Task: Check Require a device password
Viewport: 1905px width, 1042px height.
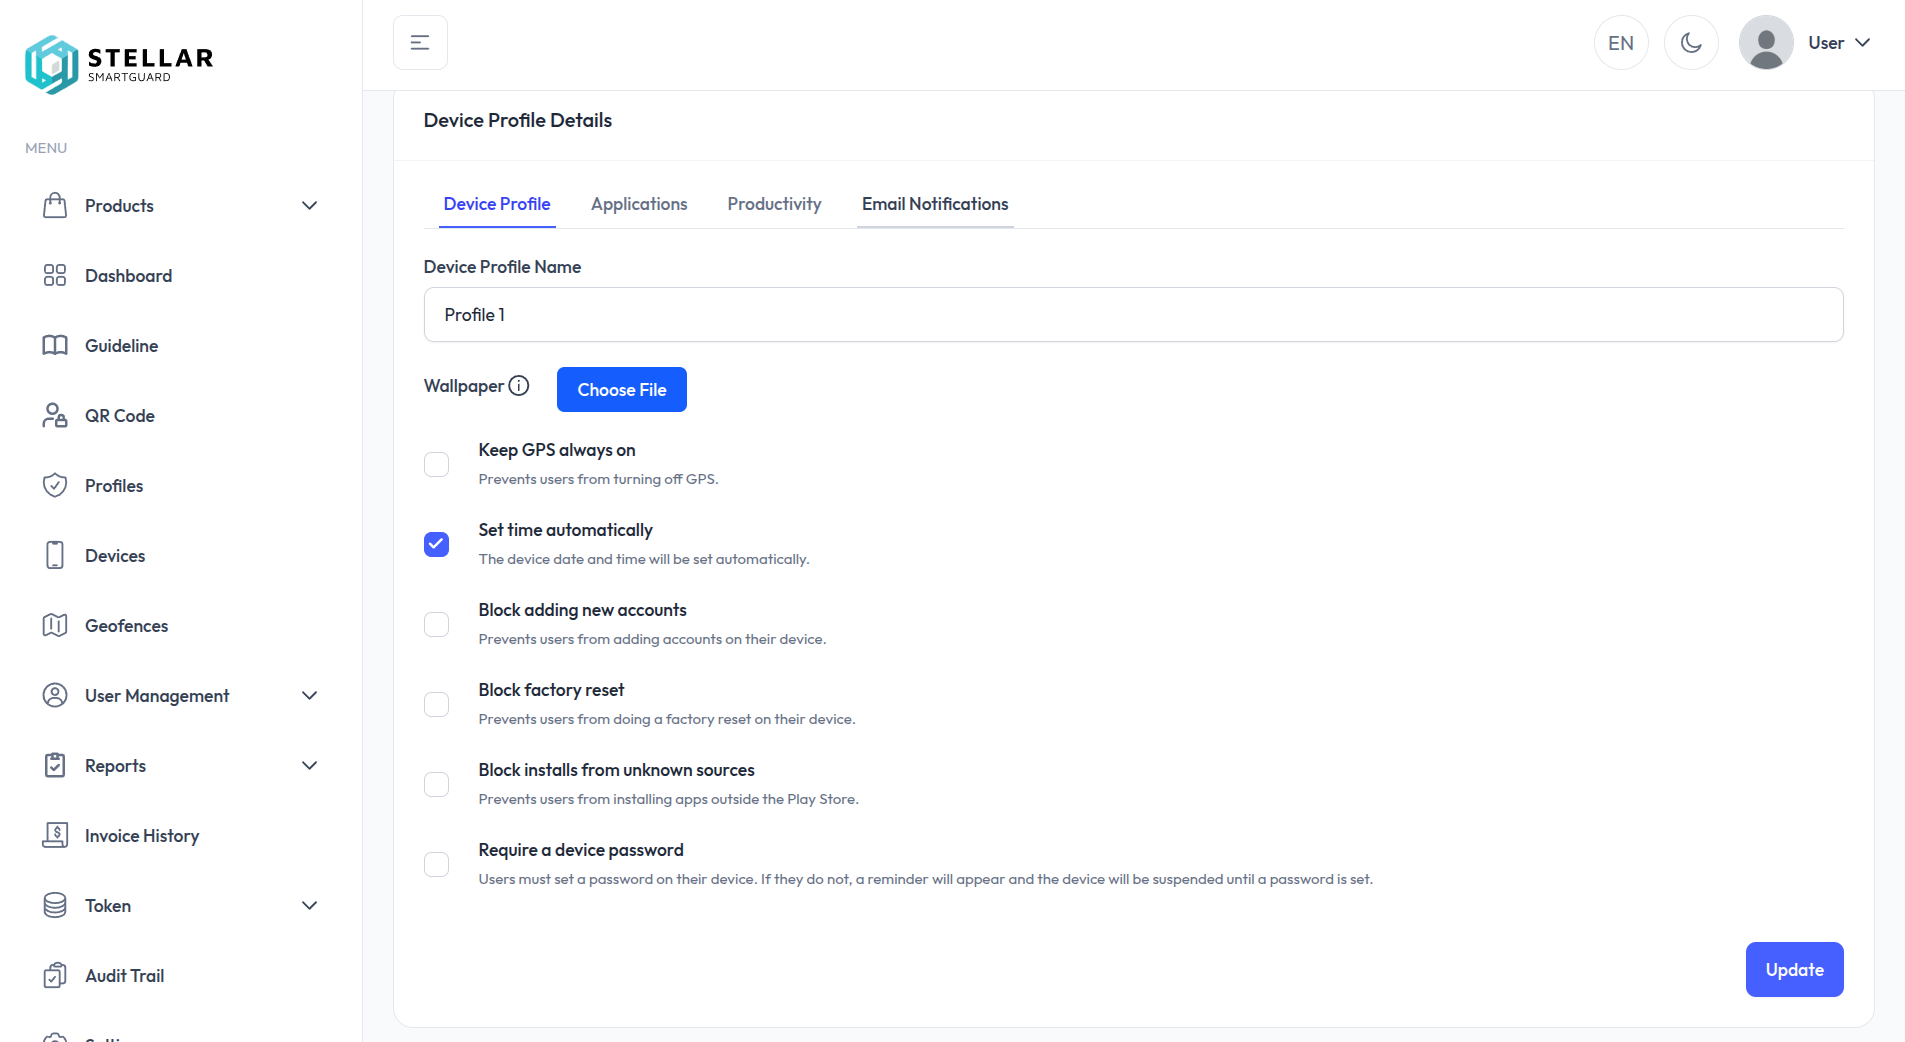Action: tap(437, 865)
